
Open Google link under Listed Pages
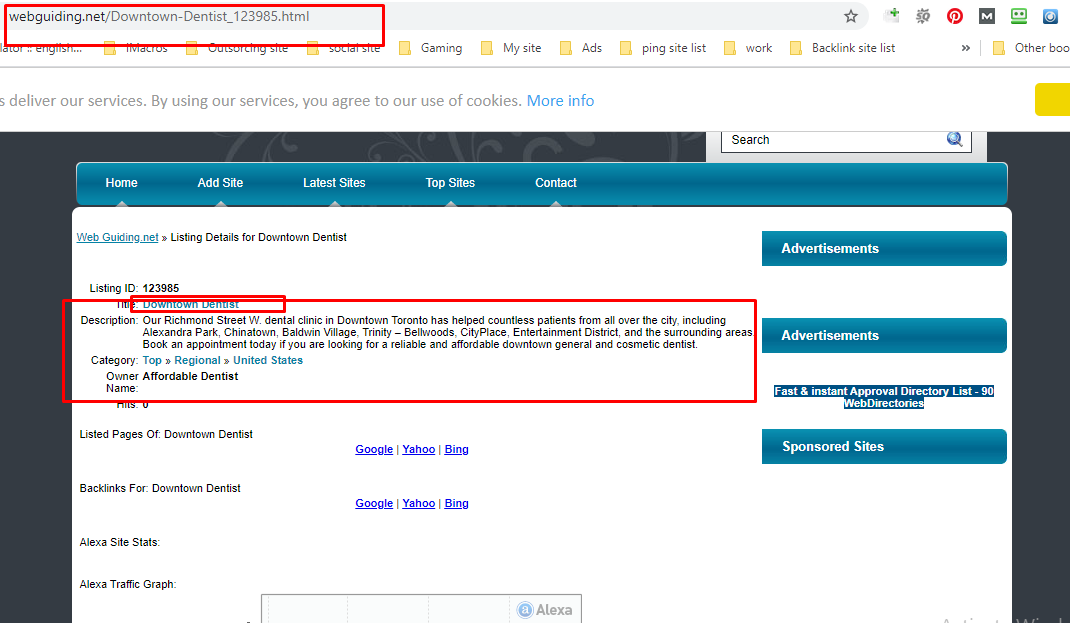coord(374,448)
